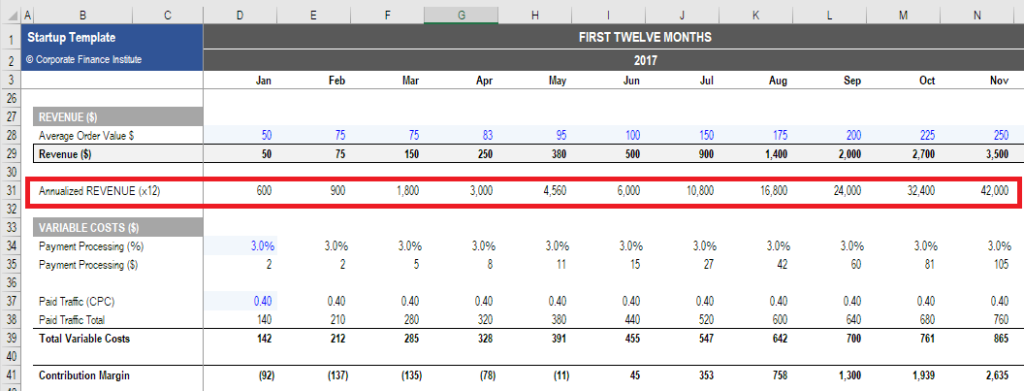Click the Corporate Finance Institute copyright cell

pos(112,60)
